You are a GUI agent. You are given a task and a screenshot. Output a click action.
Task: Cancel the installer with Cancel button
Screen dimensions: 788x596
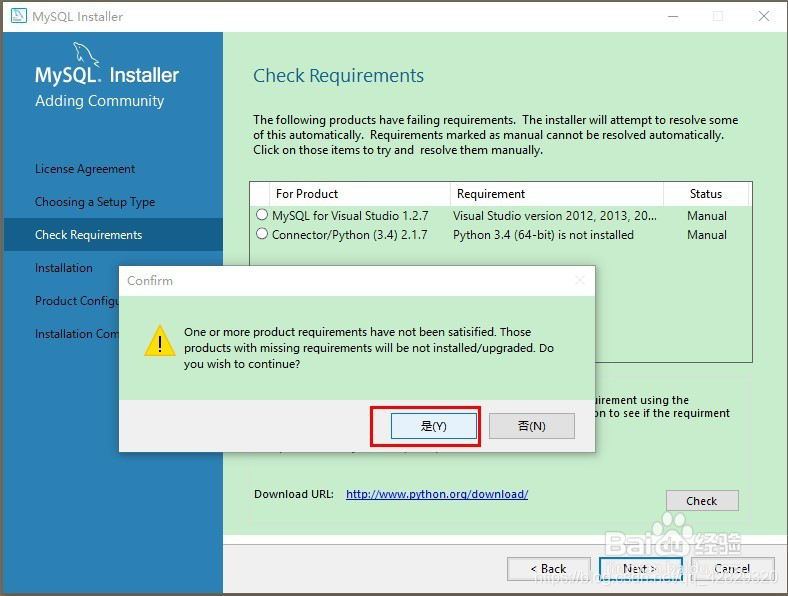732,568
